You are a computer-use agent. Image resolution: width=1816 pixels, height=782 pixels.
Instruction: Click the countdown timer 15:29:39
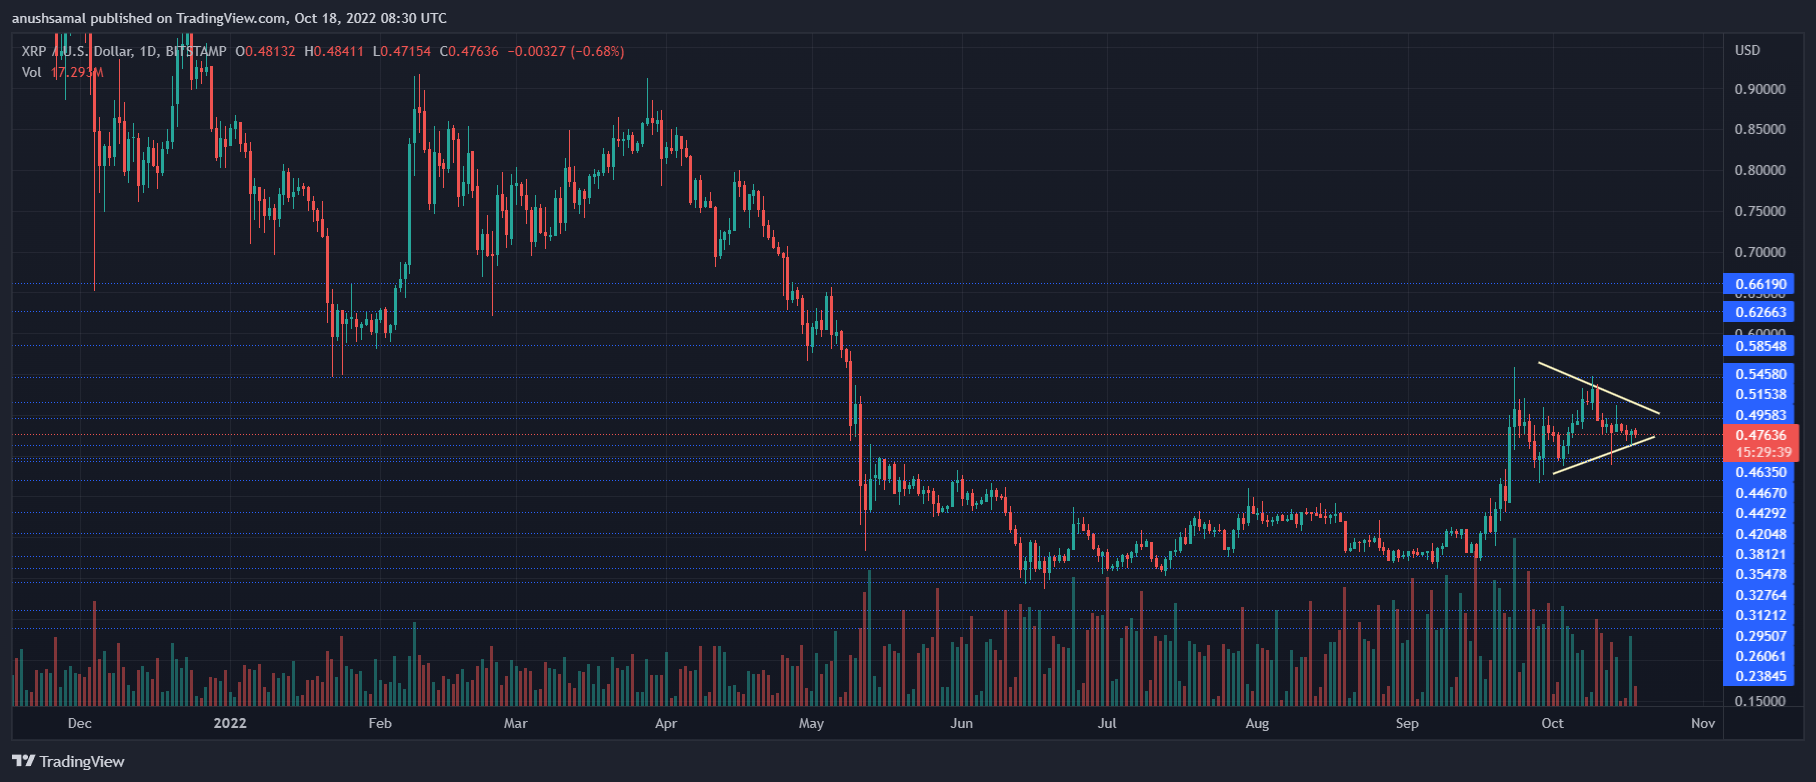[1761, 452]
